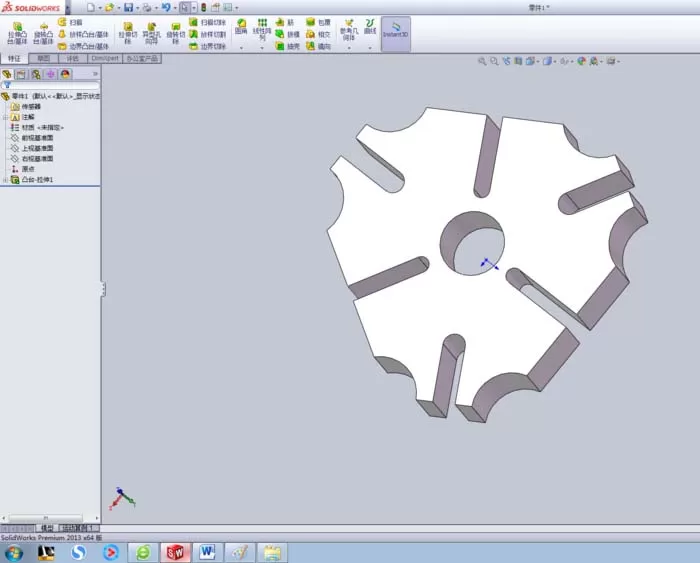Select the Sensors (传感器) folder in tree
Viewport: 700px width, 563px height.
point(27,106)
